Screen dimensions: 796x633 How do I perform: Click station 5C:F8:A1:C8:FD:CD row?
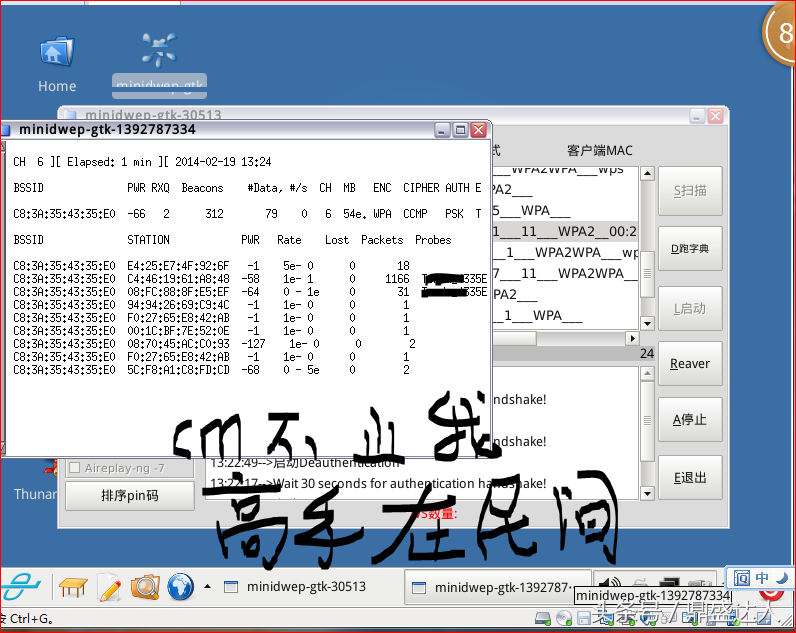tap(211, 370)
